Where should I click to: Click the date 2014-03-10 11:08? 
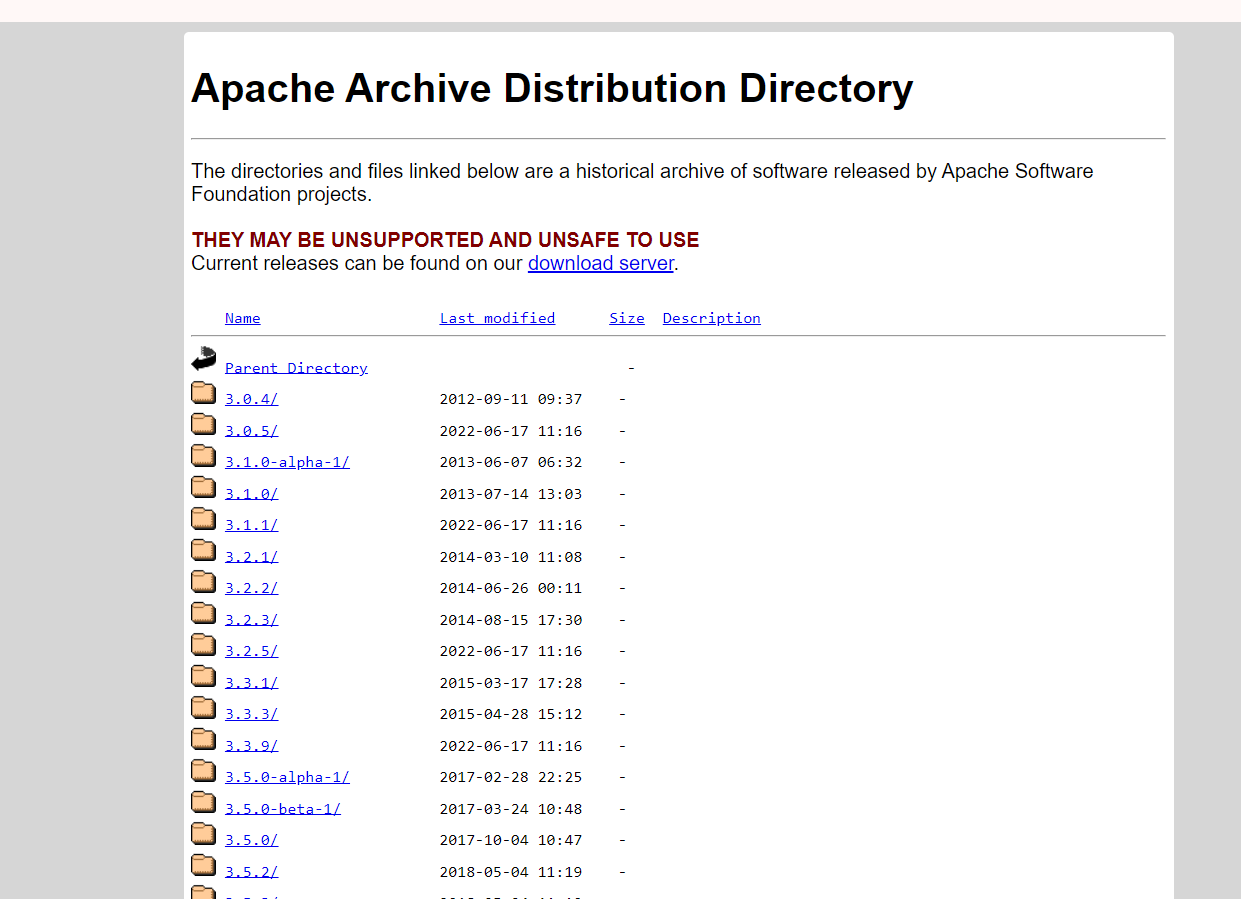(511, 557)
